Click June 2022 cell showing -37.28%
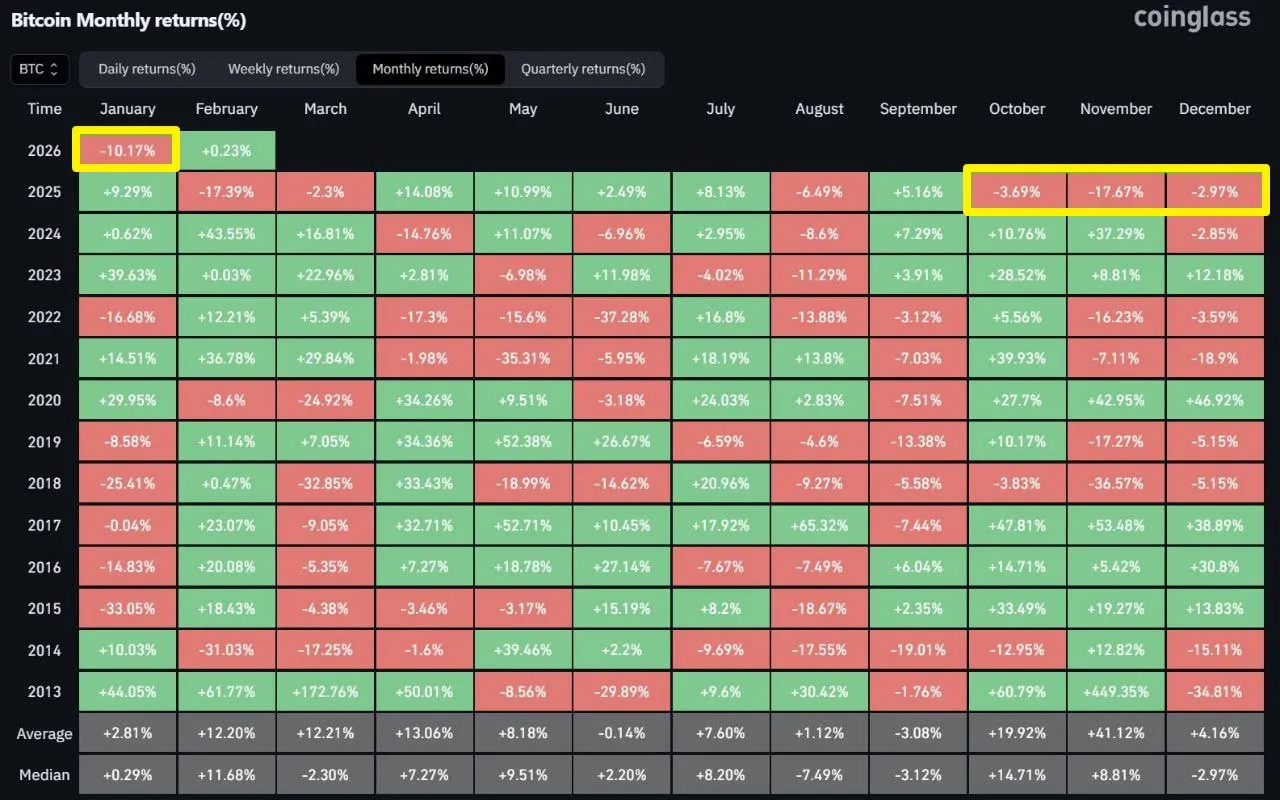The height and width of the screenshot is (800, 1280). click(x=622, y=317)
